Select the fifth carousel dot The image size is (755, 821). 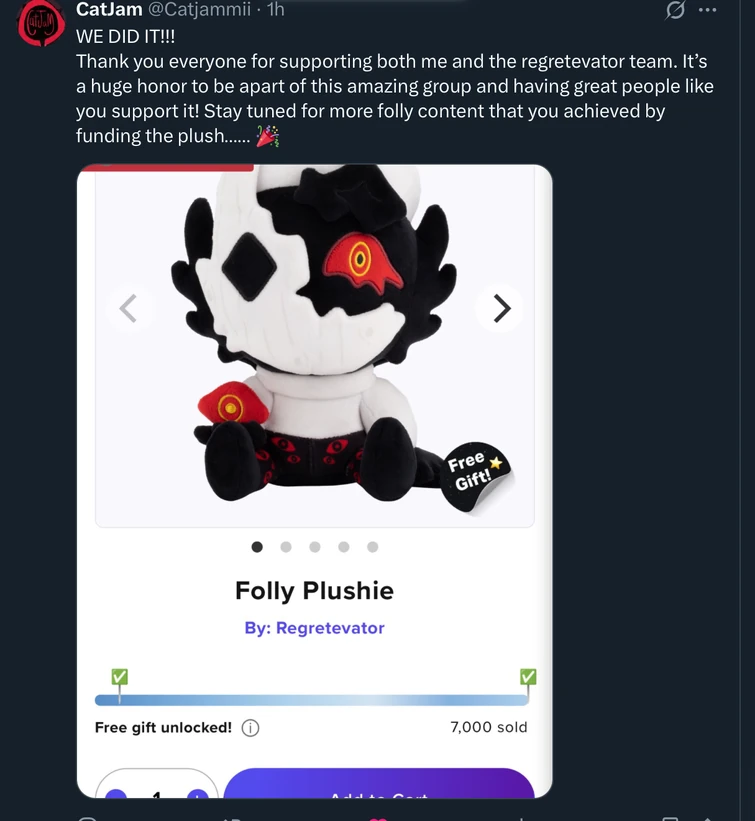click(373, 547)
